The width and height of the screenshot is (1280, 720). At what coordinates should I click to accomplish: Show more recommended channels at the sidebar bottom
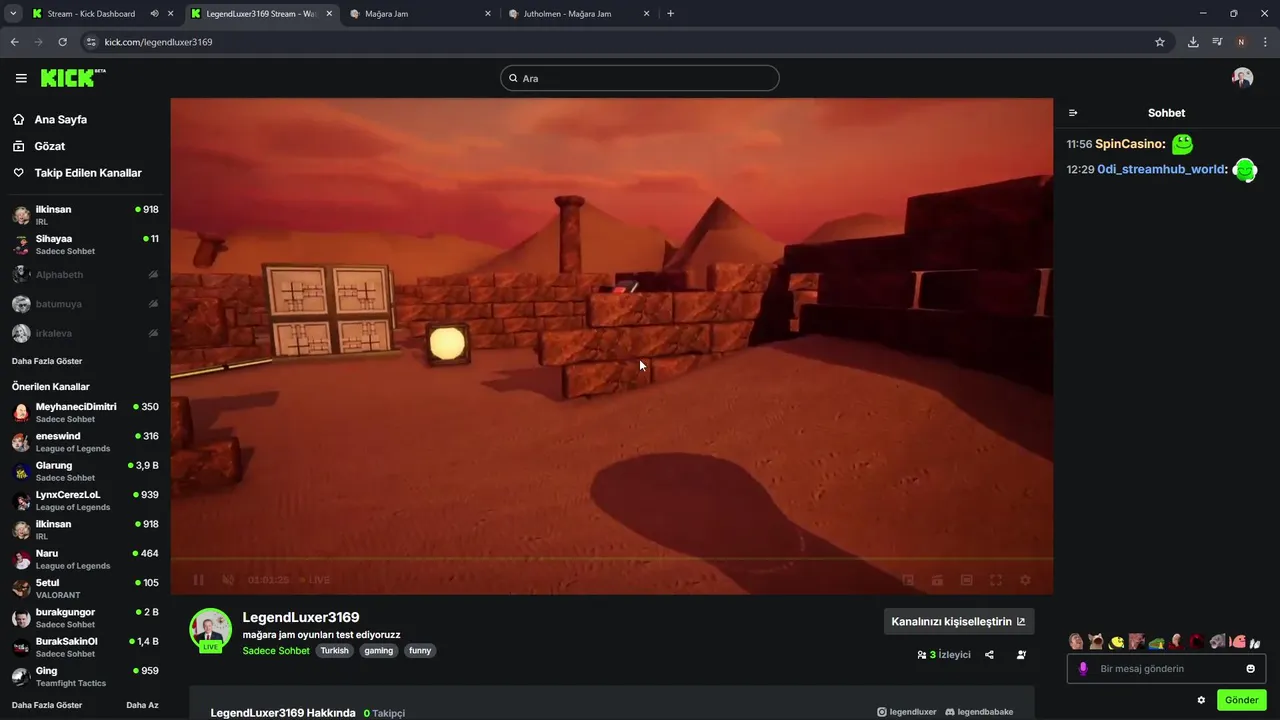pyautogui.click(x=47, y=705)
